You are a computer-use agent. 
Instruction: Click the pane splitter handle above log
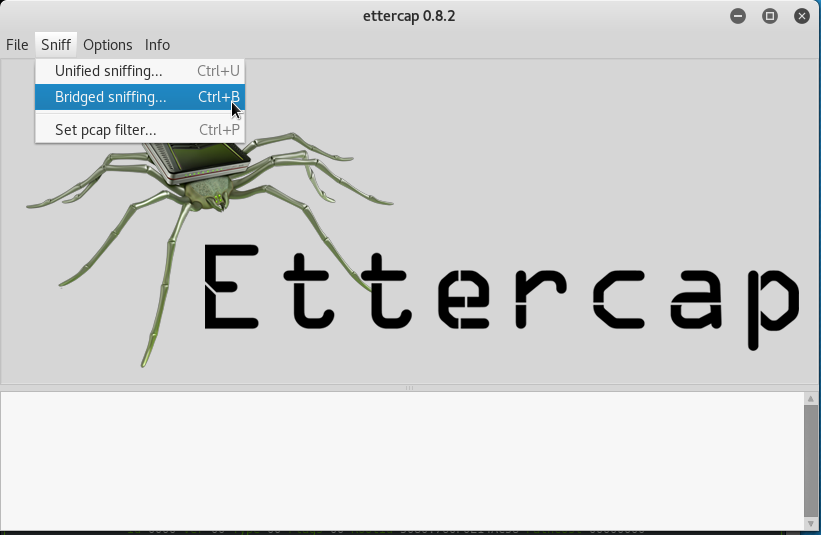tap(409, 388)
